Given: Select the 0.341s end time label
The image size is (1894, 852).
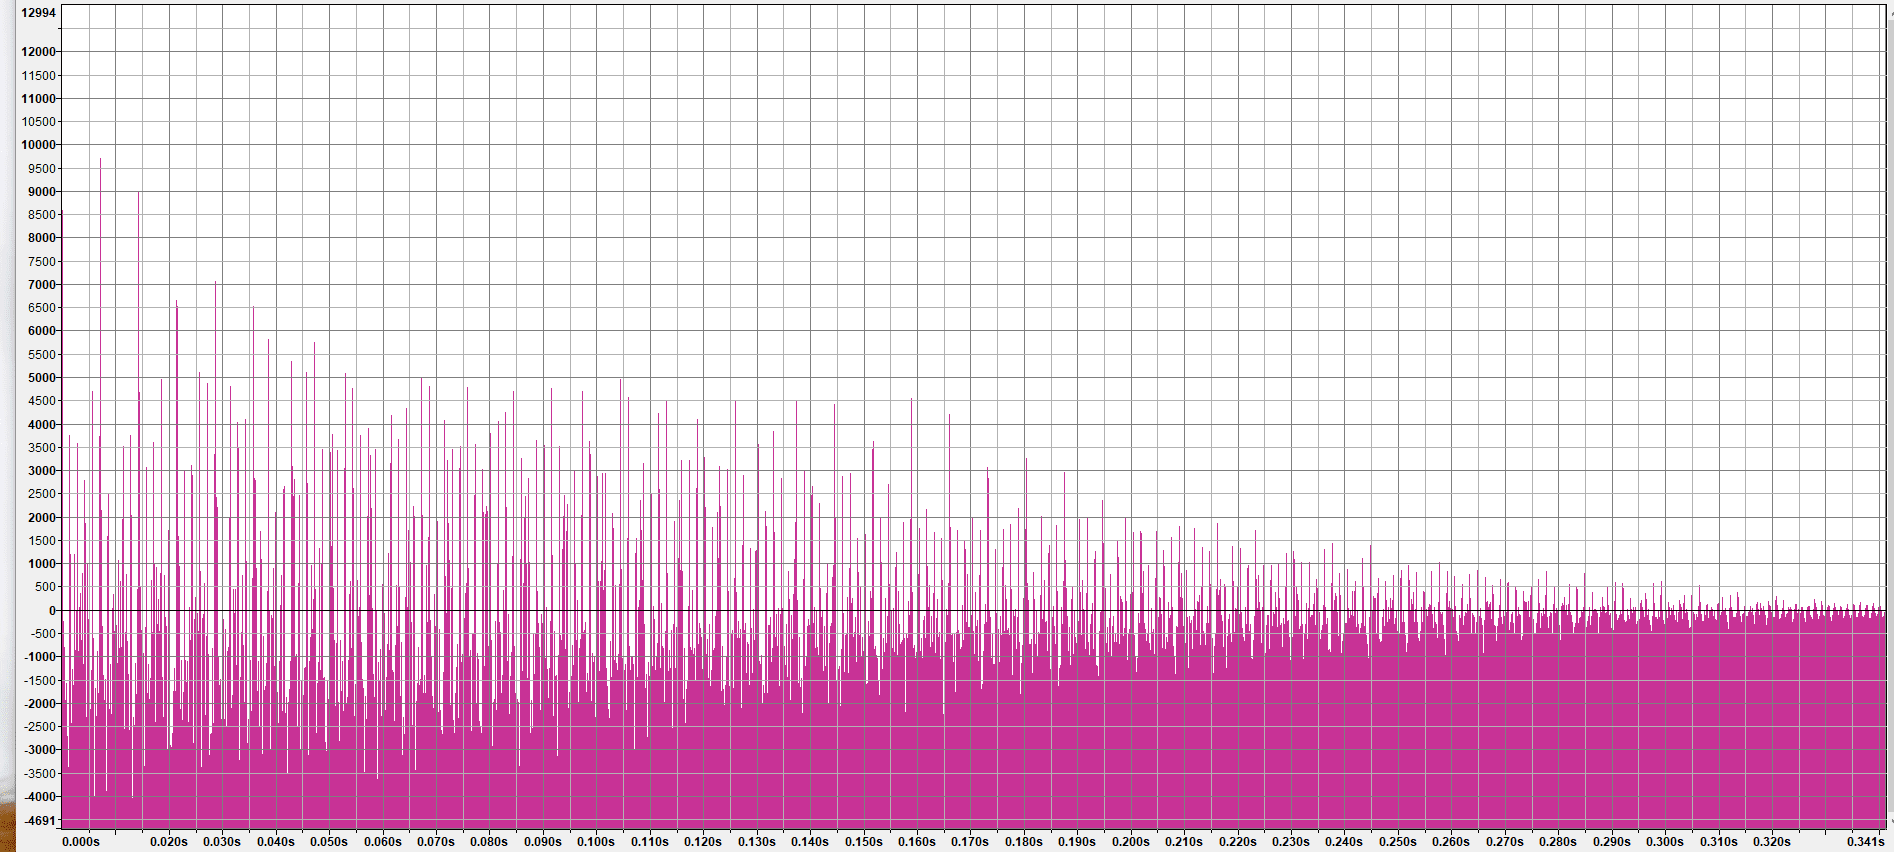Looking at the screenshot, I should pos(1866,842).
